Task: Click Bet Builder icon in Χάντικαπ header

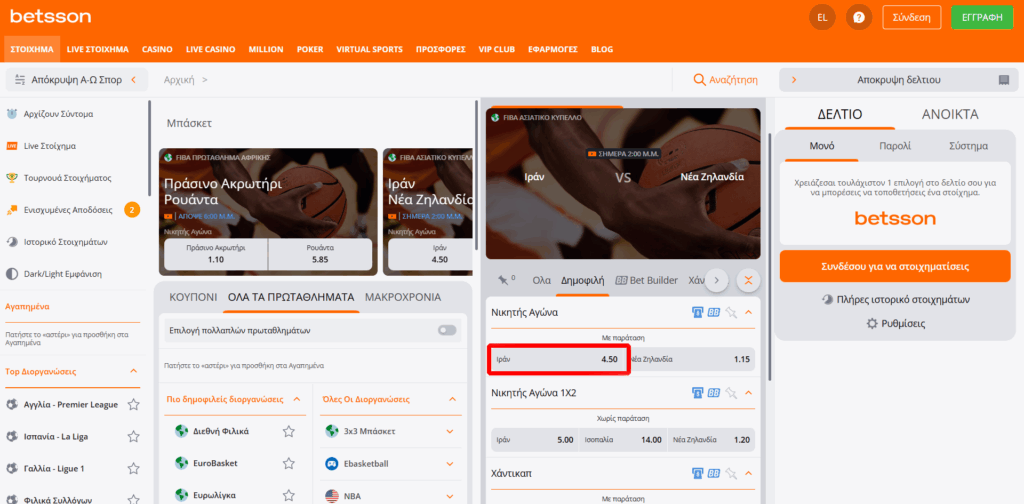Action: (x=714, y=473)
